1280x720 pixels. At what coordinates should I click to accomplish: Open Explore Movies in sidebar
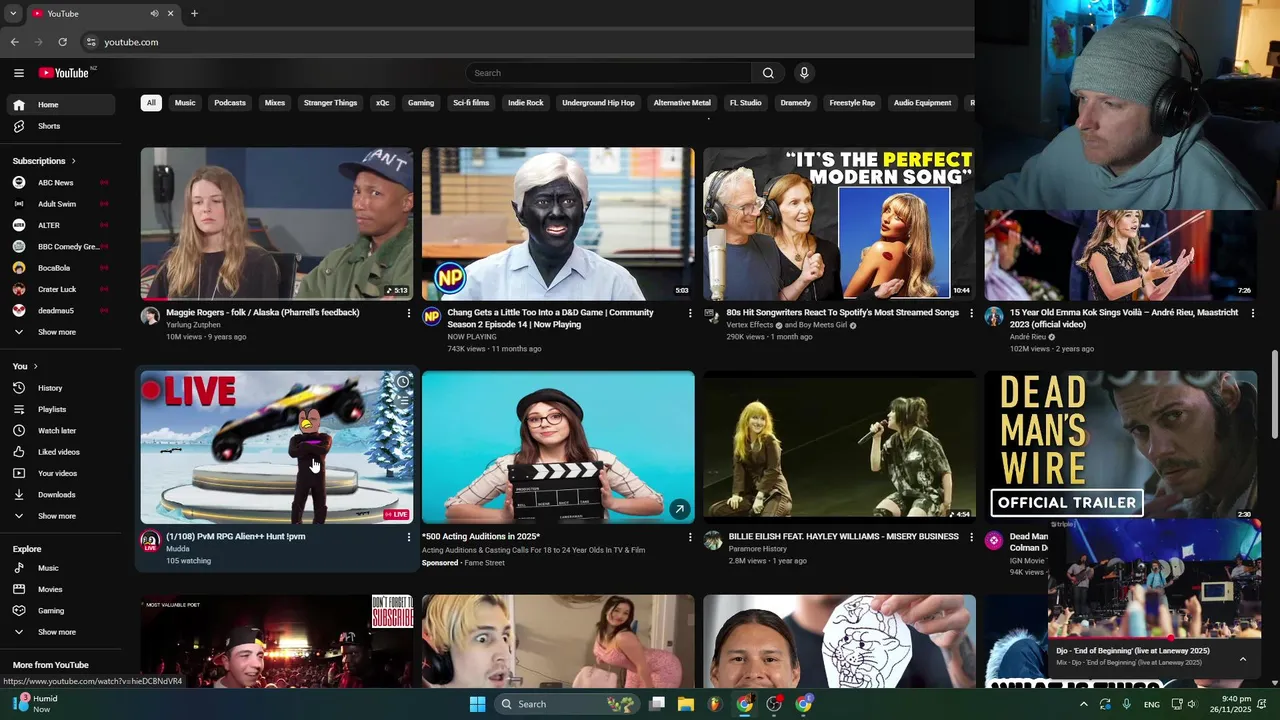[60, 589]
